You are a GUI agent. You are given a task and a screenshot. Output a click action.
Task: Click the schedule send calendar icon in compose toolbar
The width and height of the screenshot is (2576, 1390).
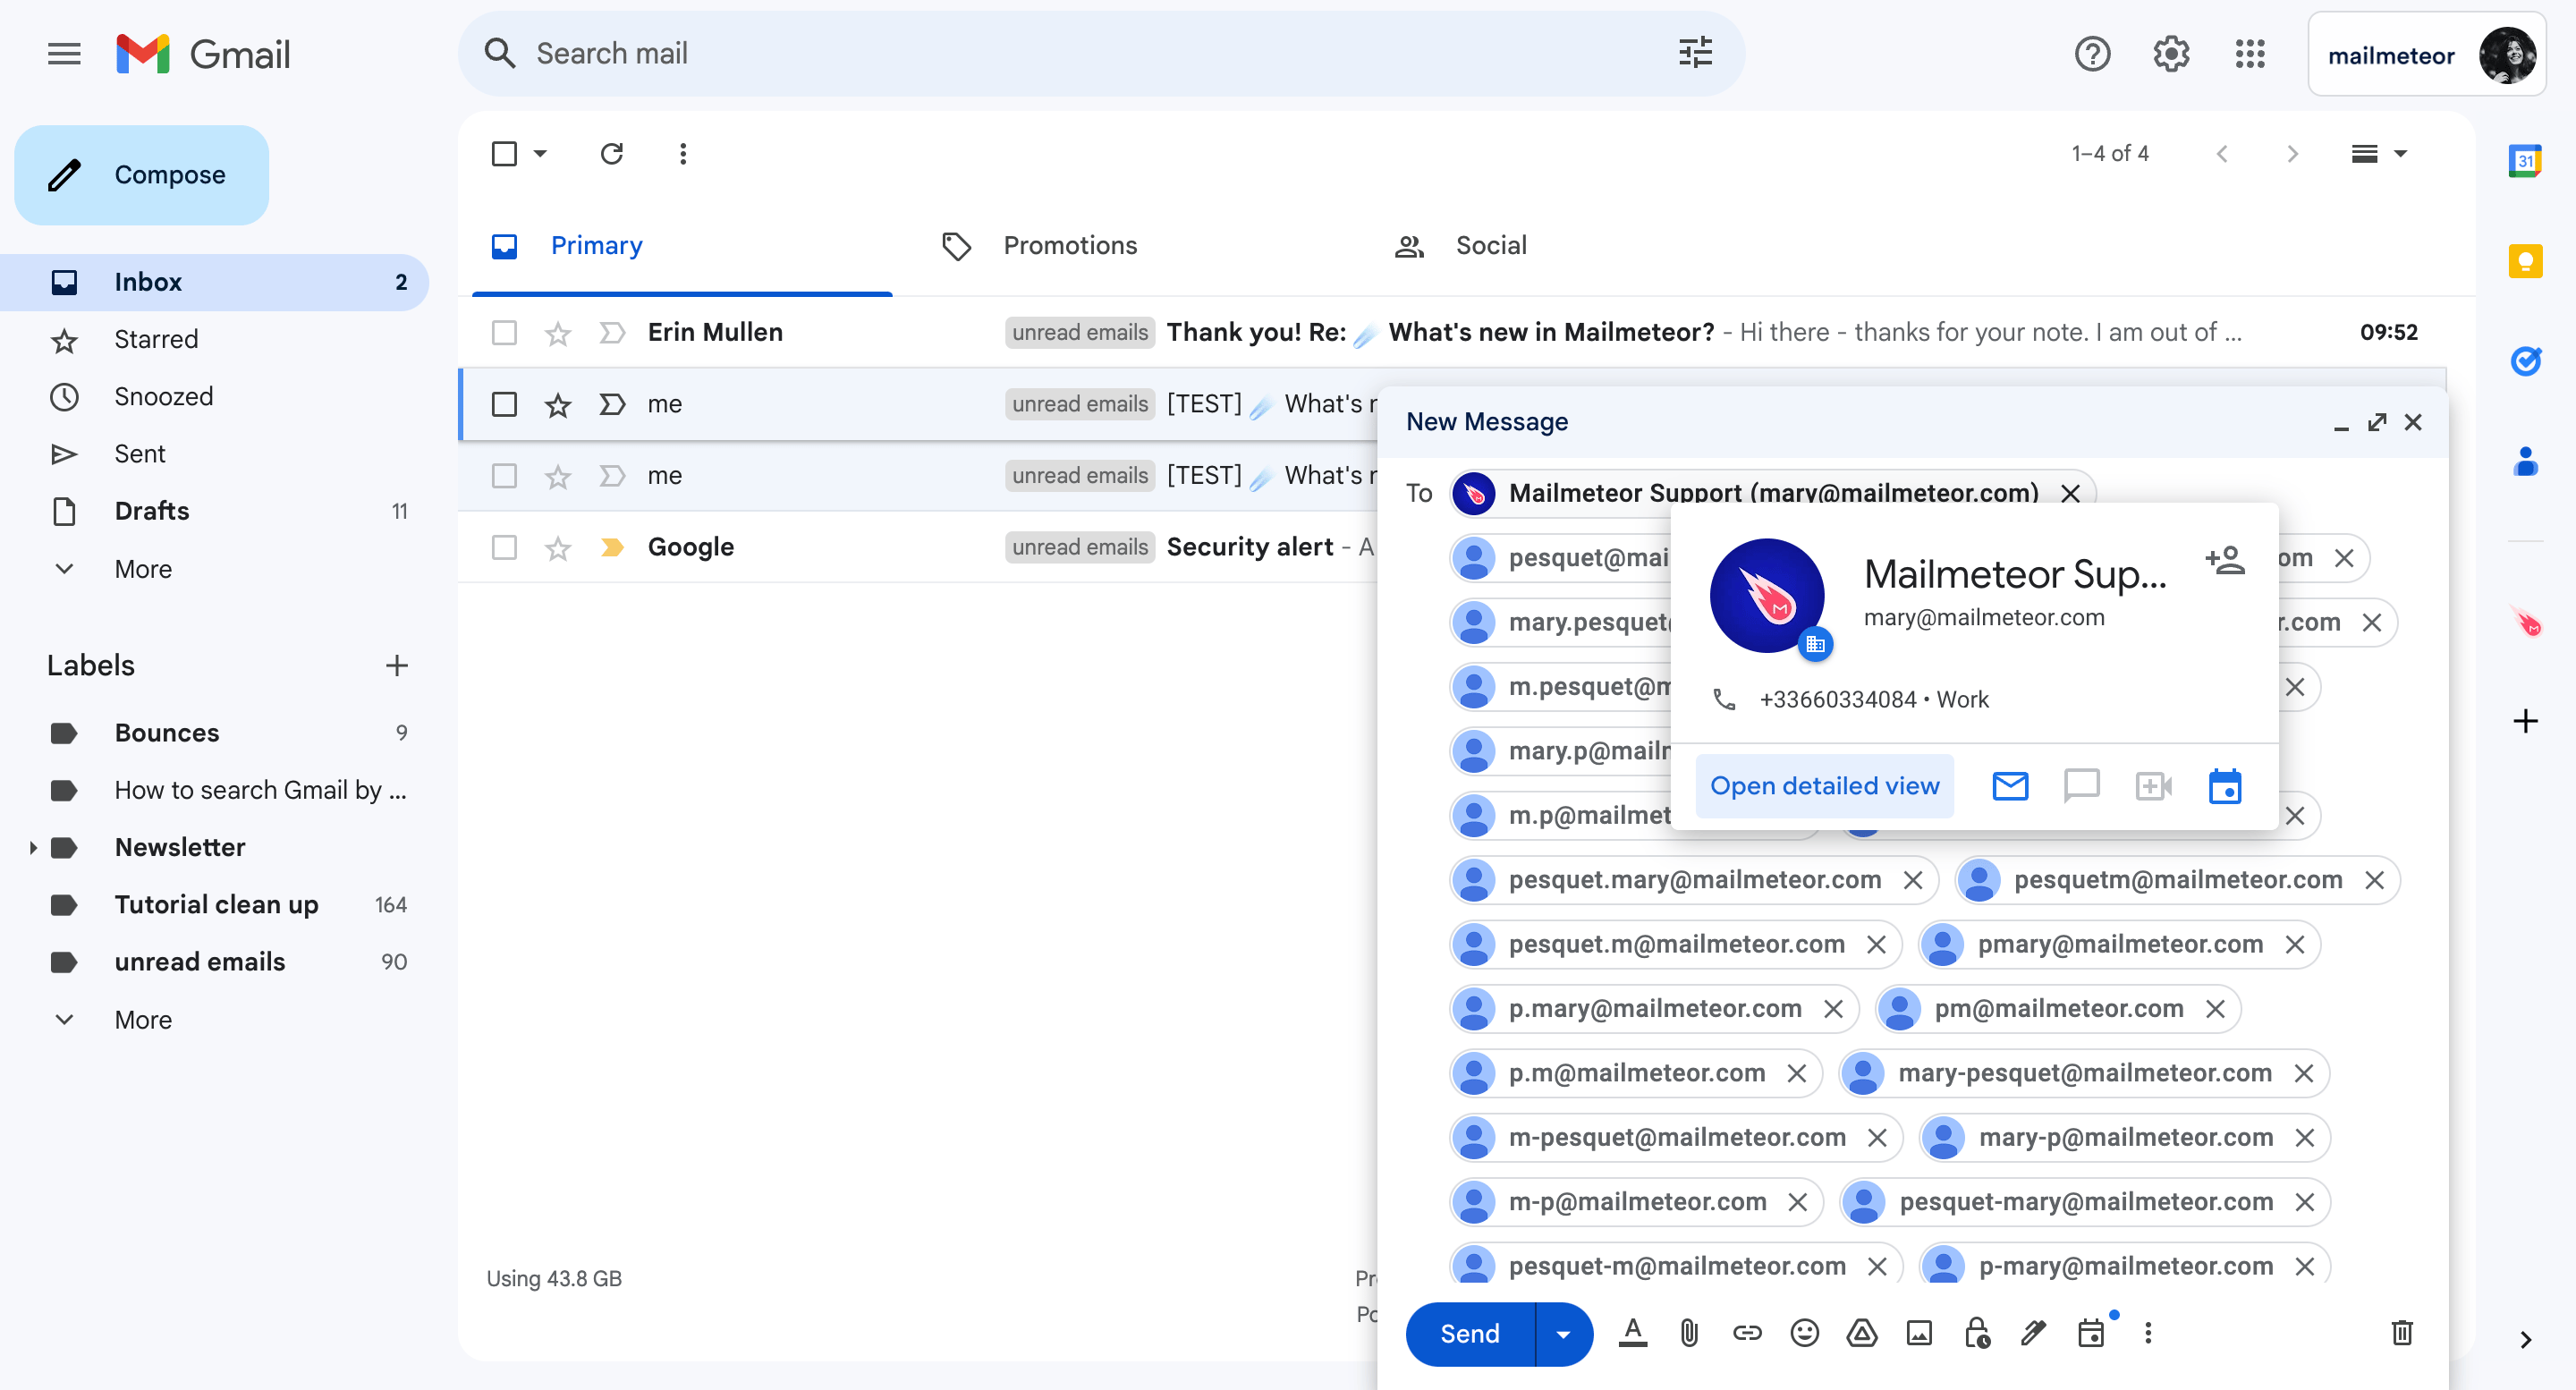click(2091, 1334)
